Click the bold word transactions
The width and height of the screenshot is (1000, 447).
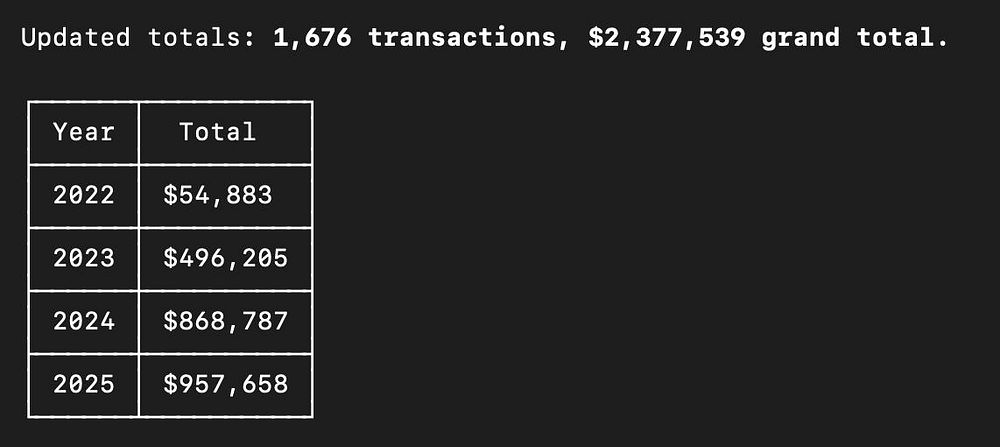(462, 38)
